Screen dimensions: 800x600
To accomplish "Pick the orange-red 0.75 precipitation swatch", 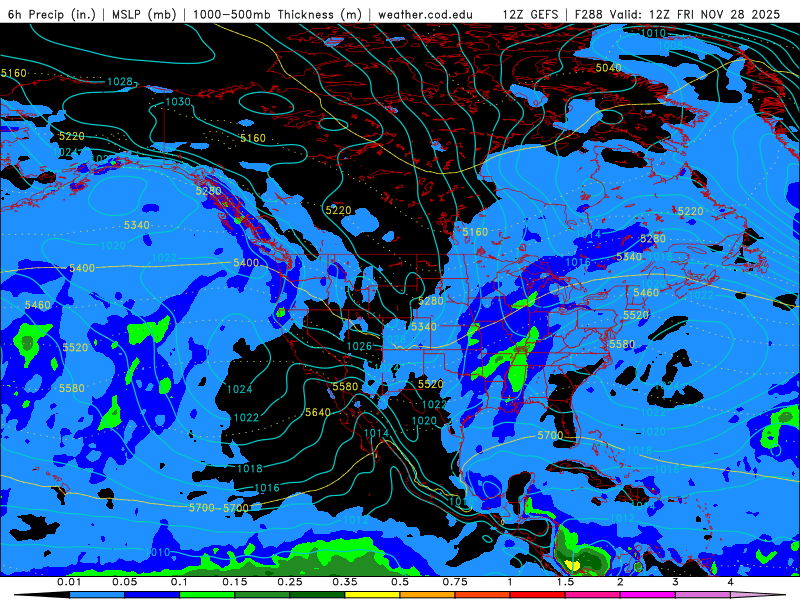I will tap(483, 595).
